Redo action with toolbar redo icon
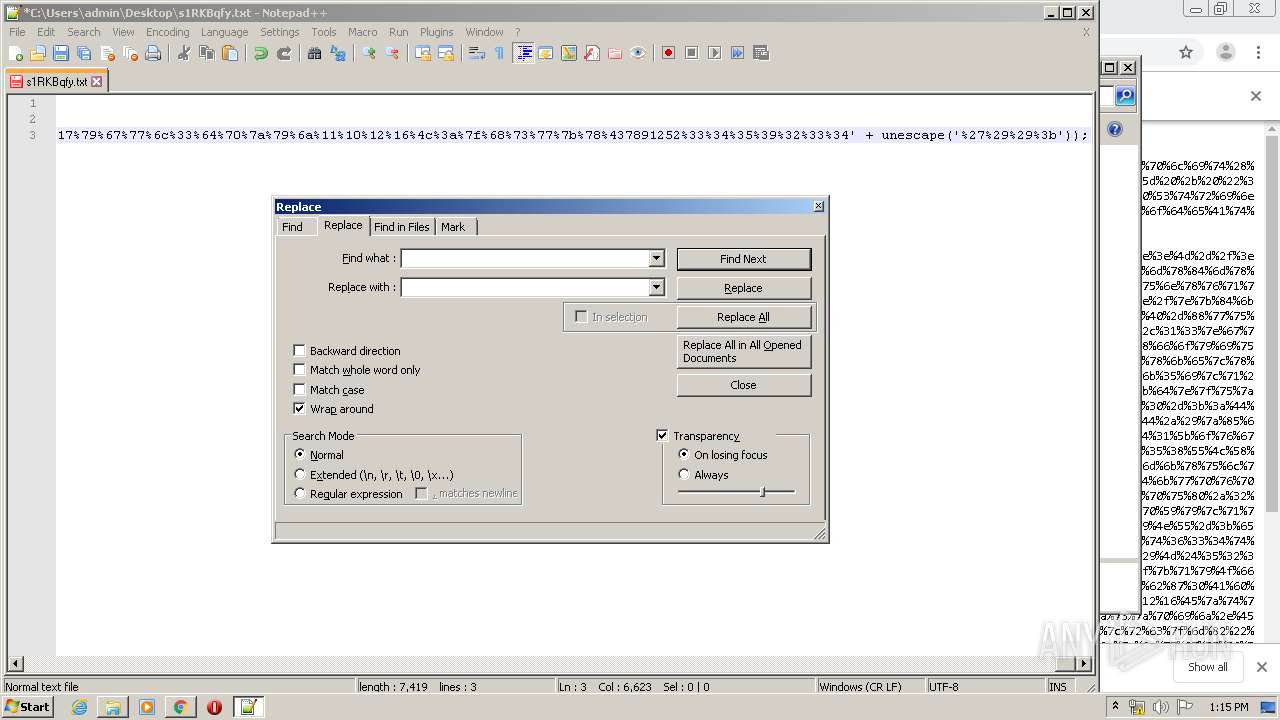The width and height of the screenshot is (1280, 720). (x=283, y=53)
